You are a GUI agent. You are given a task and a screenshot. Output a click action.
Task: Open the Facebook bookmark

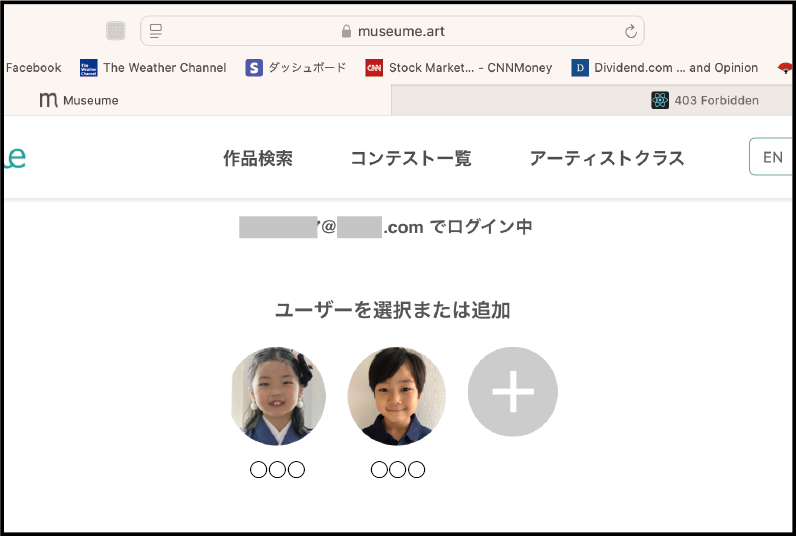(33, 68)
